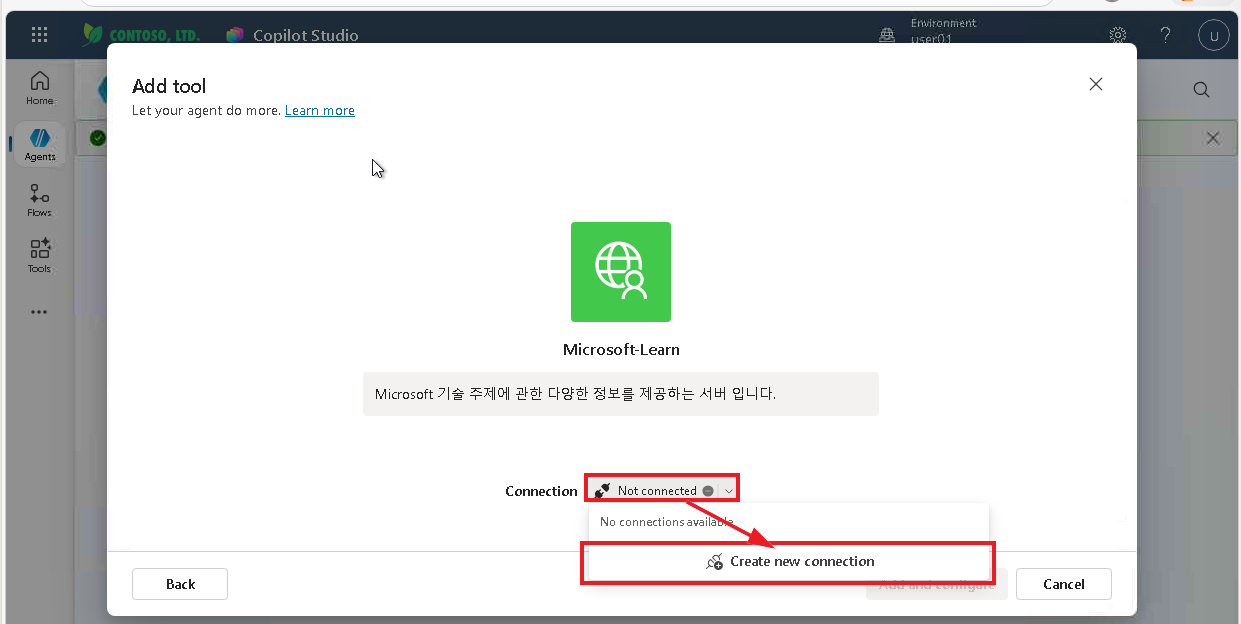Go to Home in the sidebar
The width and height of the screenshot is (1241, 624).
click(x=40, y=88)
